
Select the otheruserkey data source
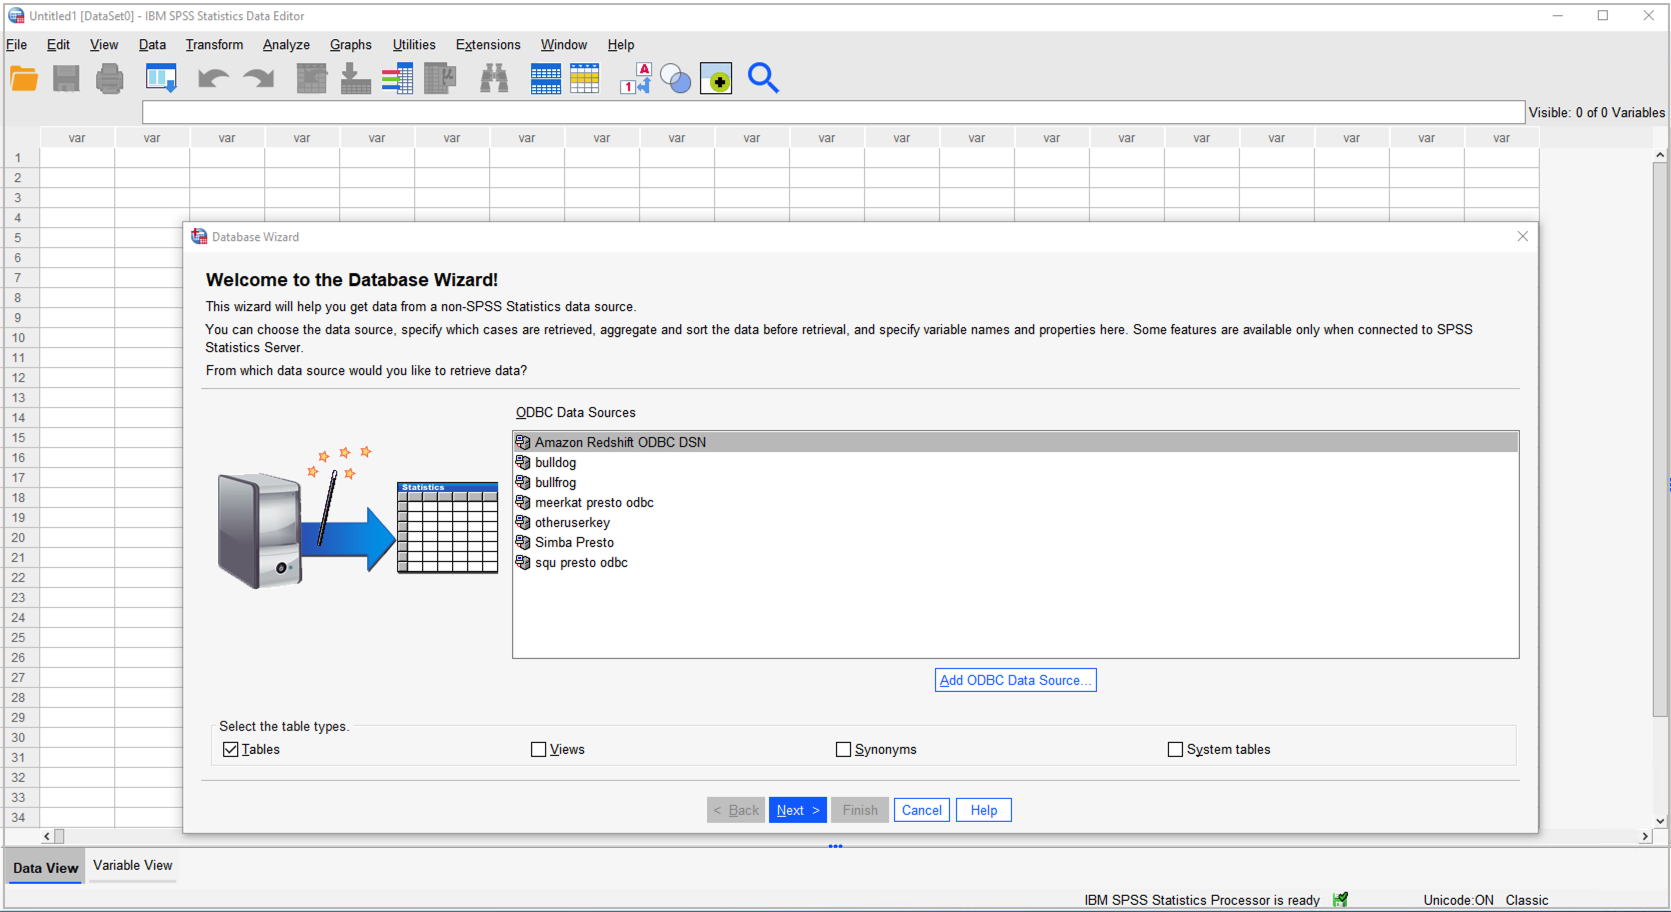pos(1016,522)
